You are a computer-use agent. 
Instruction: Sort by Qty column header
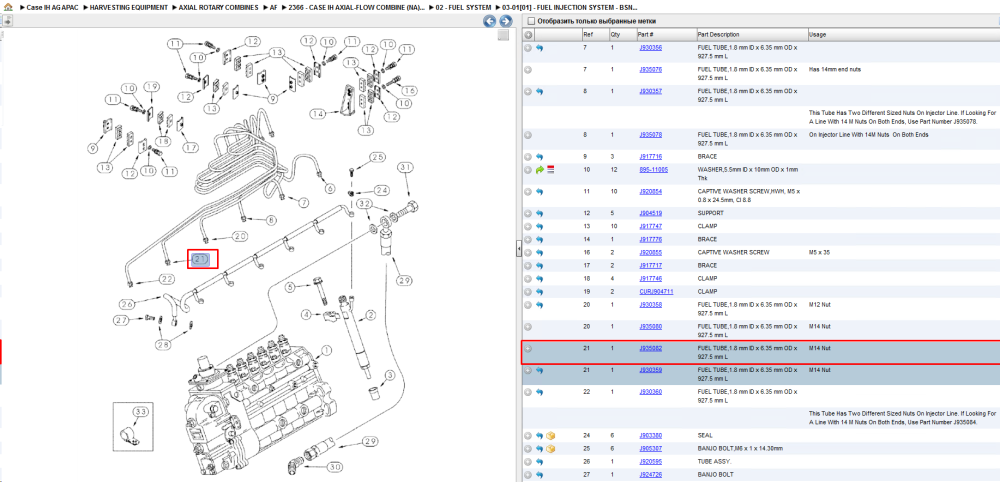(x=615, y=34)
